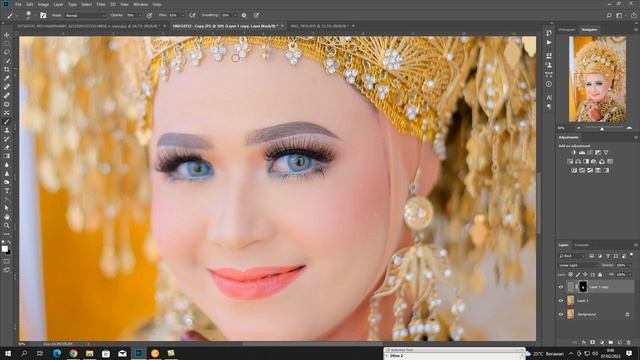Hide the Background layer
The image size is (640, 360).
[561, 314]
